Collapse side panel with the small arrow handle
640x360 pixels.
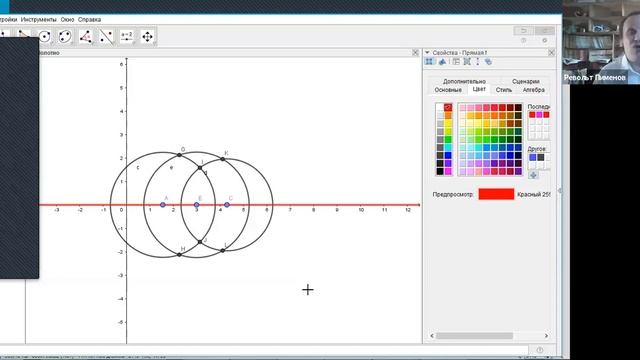pyautogui.click(x=560, y=190)
